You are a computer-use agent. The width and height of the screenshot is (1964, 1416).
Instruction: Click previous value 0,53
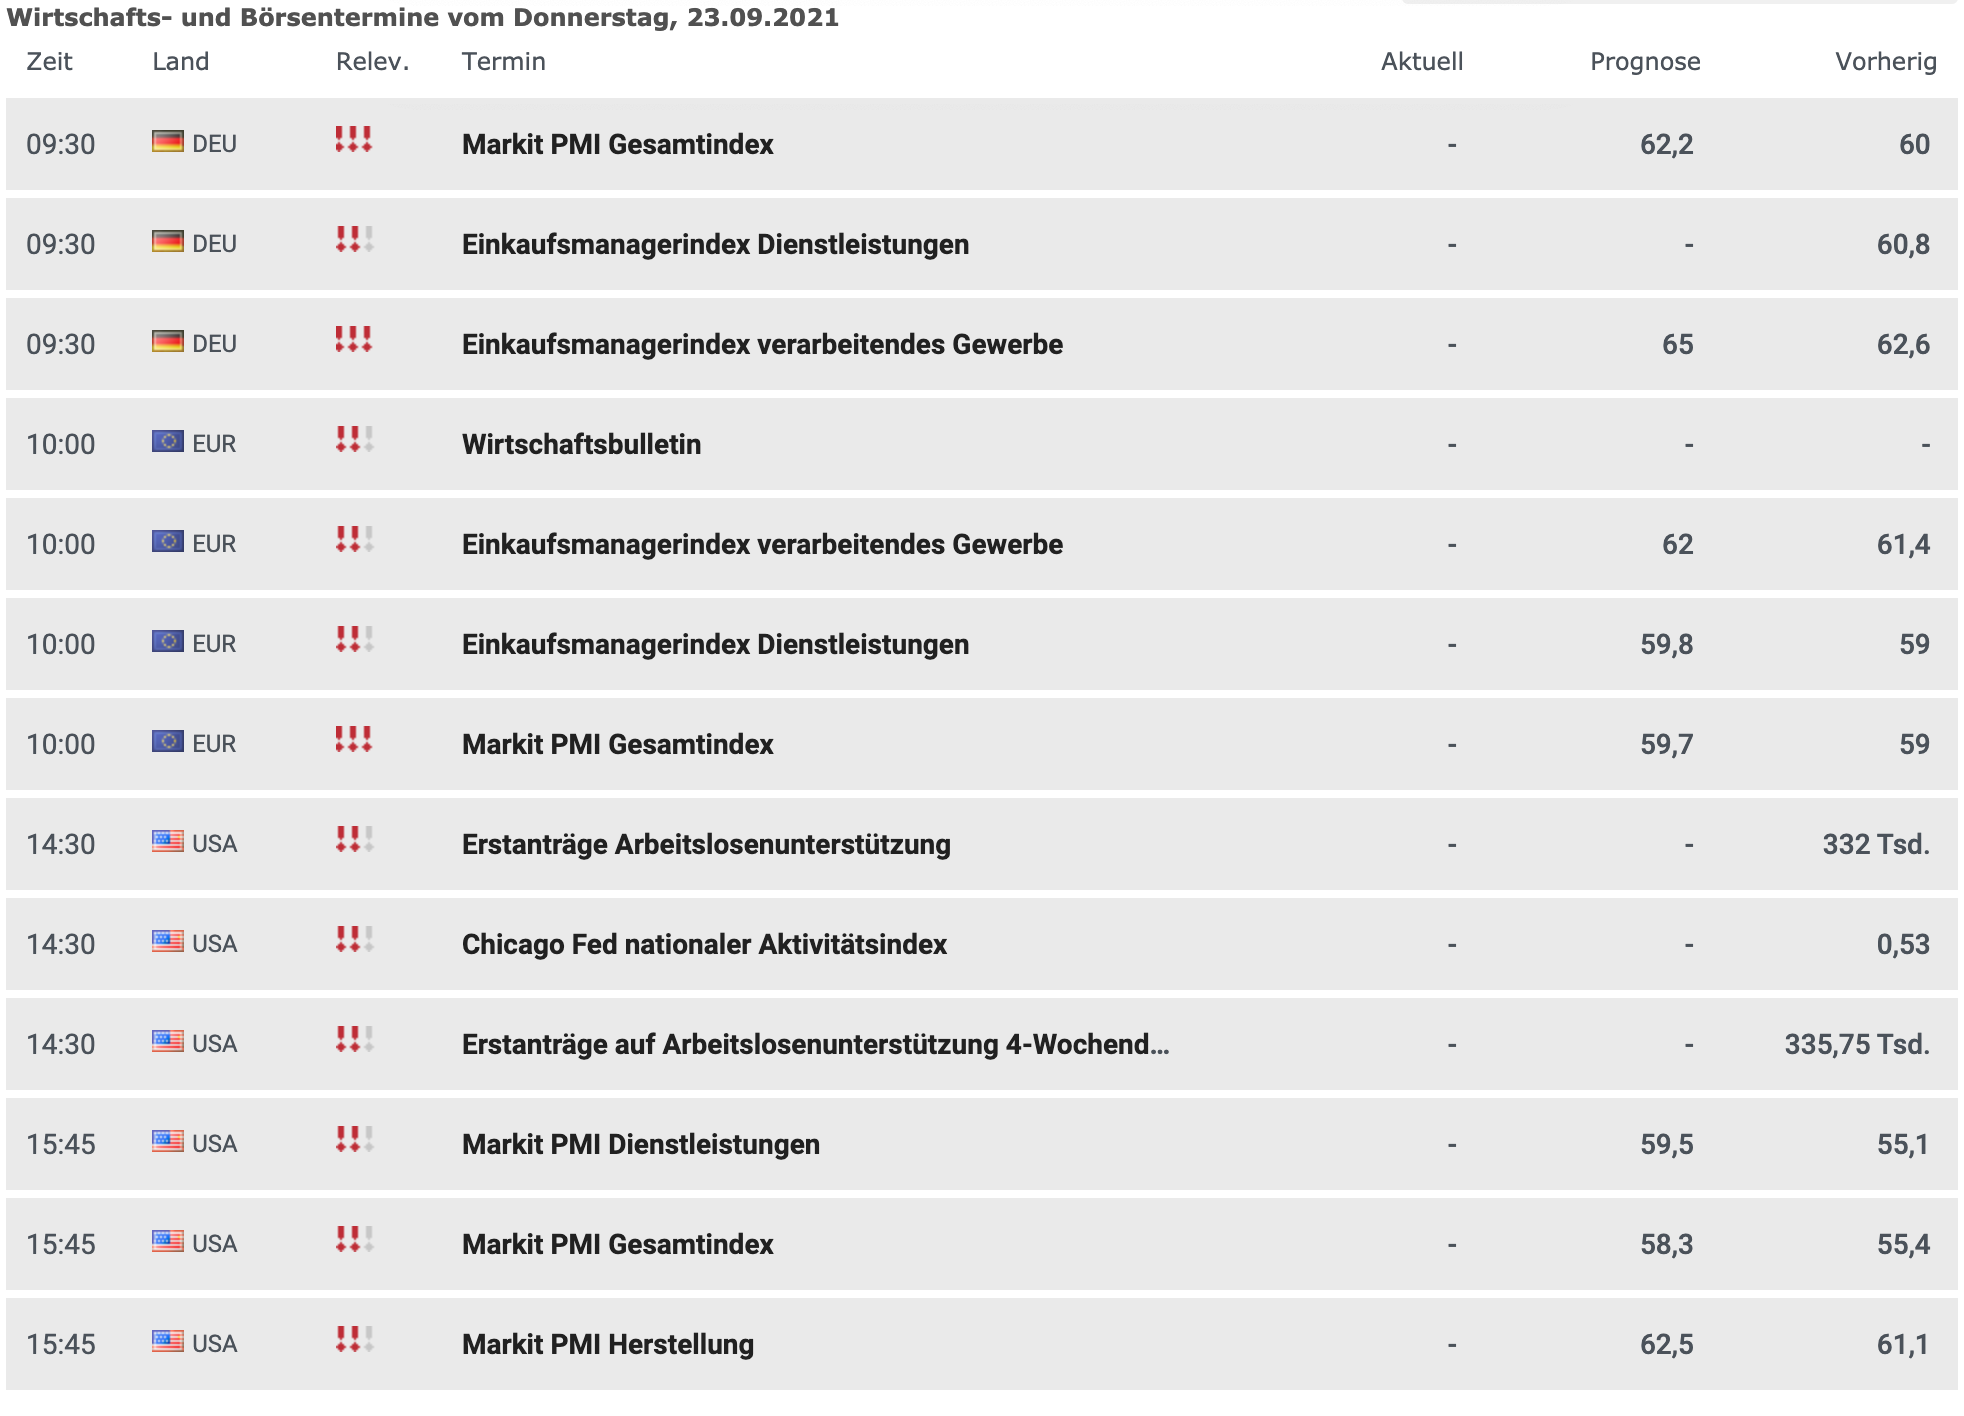pyautogui.click(x=1903, y=944)
